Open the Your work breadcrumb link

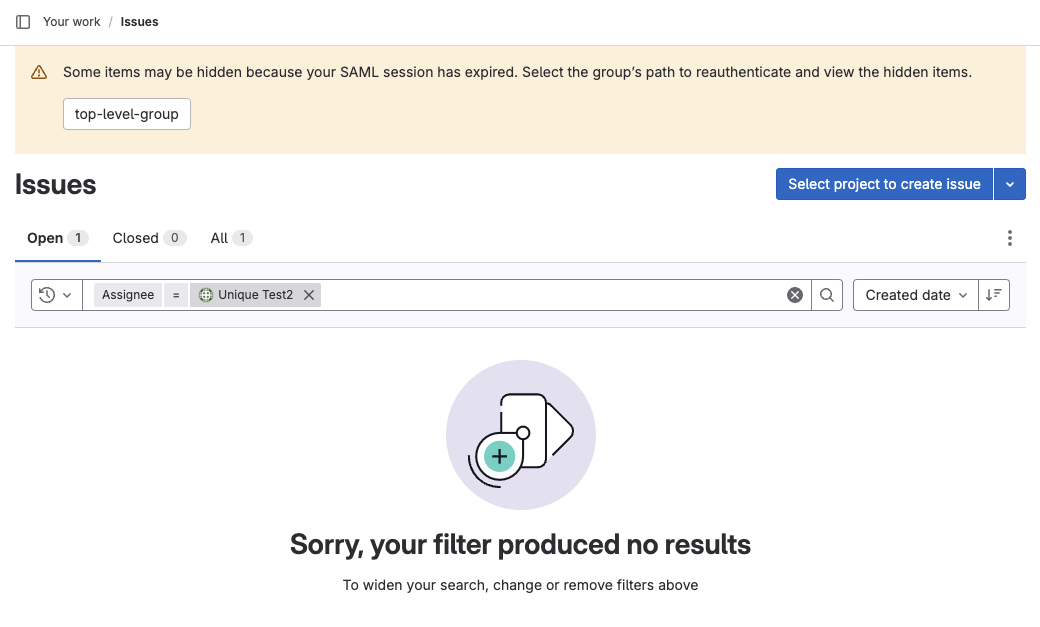(x=71, y=21)
